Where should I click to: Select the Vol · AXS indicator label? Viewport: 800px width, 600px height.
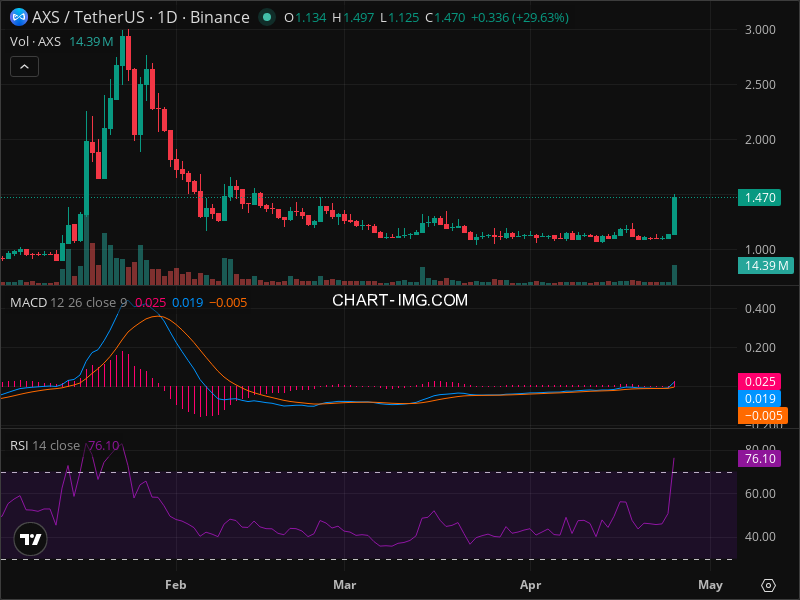tap(35, 42)
